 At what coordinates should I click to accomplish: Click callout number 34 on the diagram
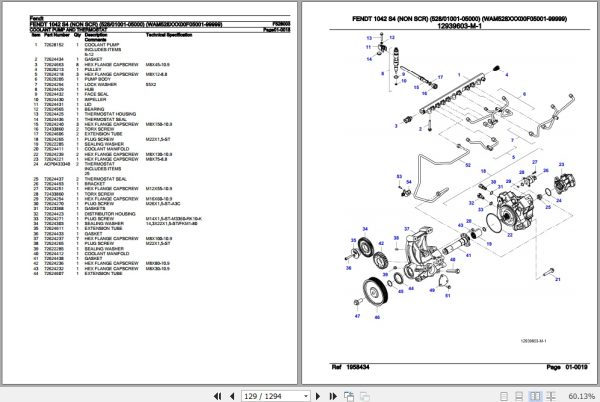[x=365, y=229]
